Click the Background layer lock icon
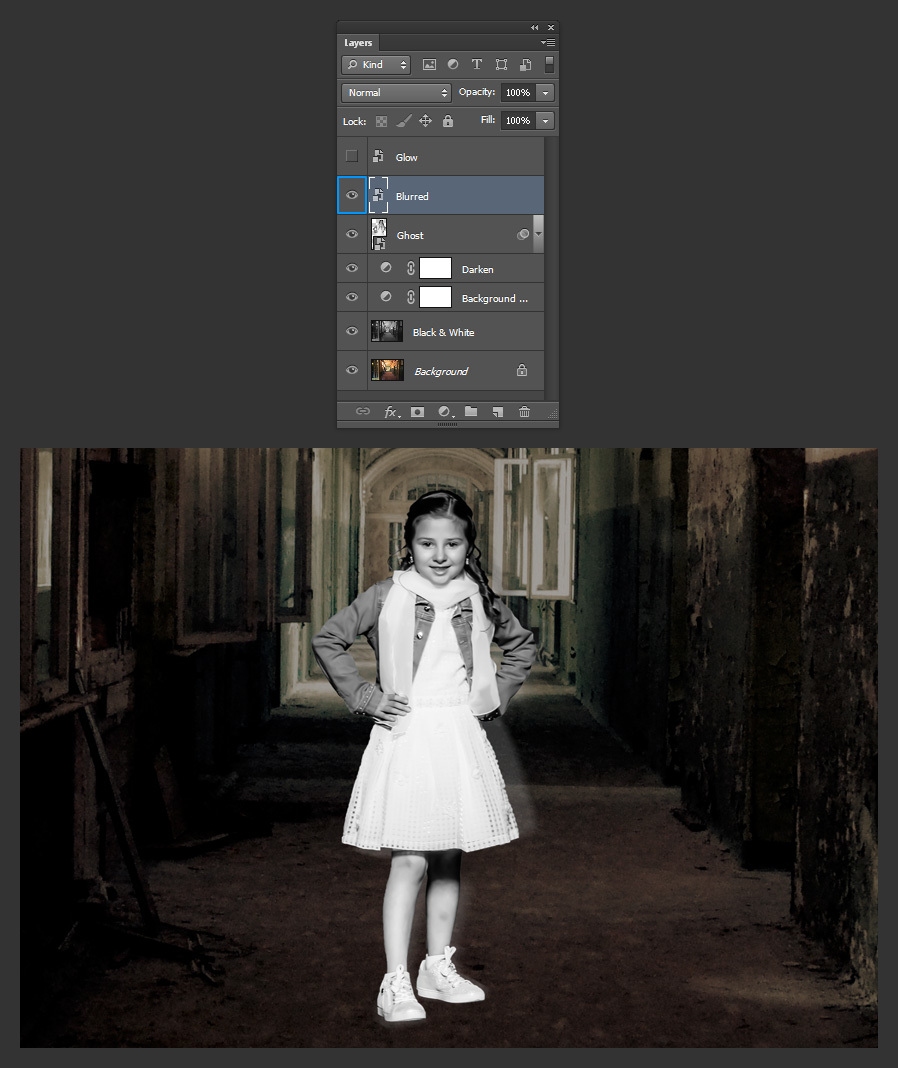The width and height of the screenshot is (898, 1068). (x=522, y=370)
